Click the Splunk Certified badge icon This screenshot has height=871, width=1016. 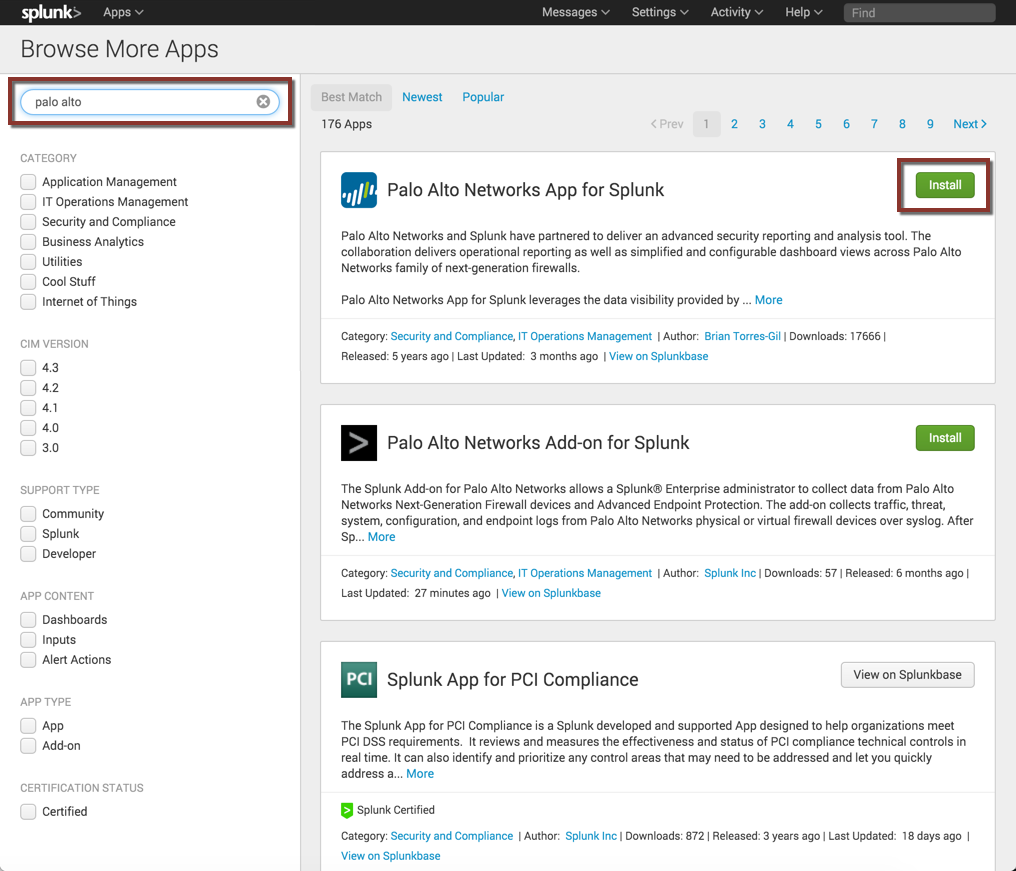point(347,809)
